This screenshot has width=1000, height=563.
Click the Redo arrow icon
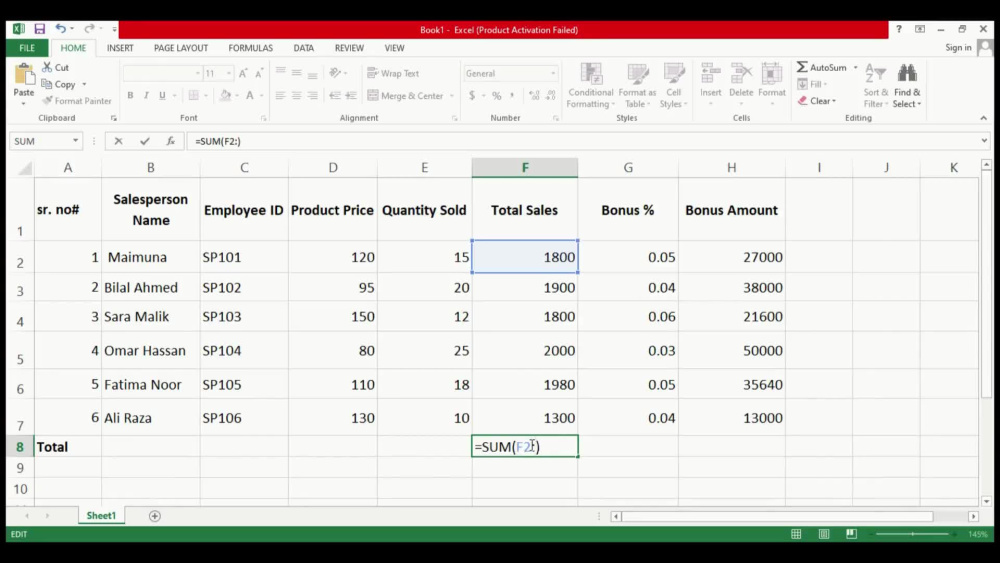pyautogui.click(x=89, y=29)
